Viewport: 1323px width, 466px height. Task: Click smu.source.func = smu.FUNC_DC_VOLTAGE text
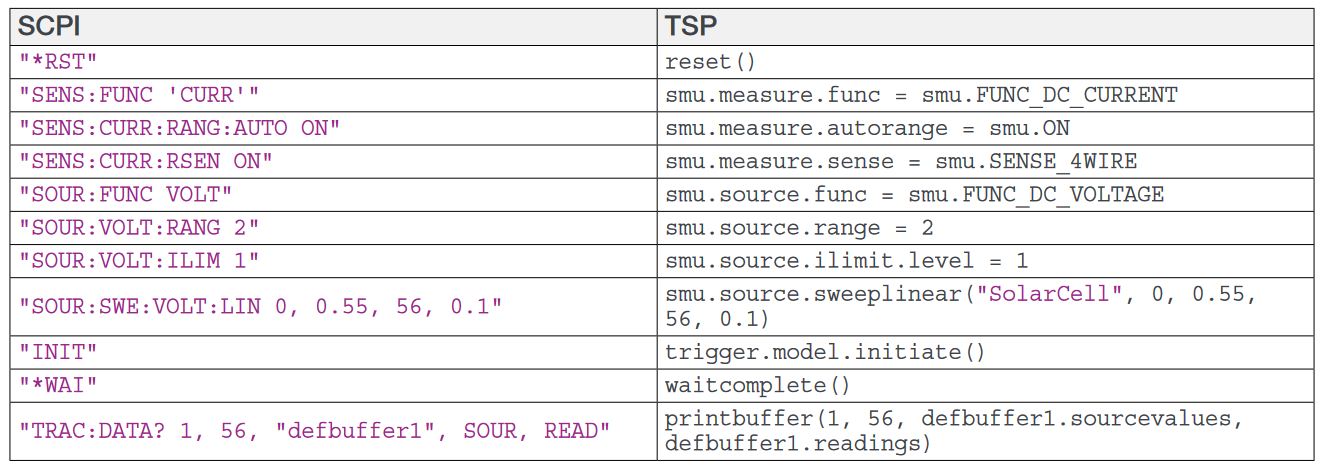(915, 194)
